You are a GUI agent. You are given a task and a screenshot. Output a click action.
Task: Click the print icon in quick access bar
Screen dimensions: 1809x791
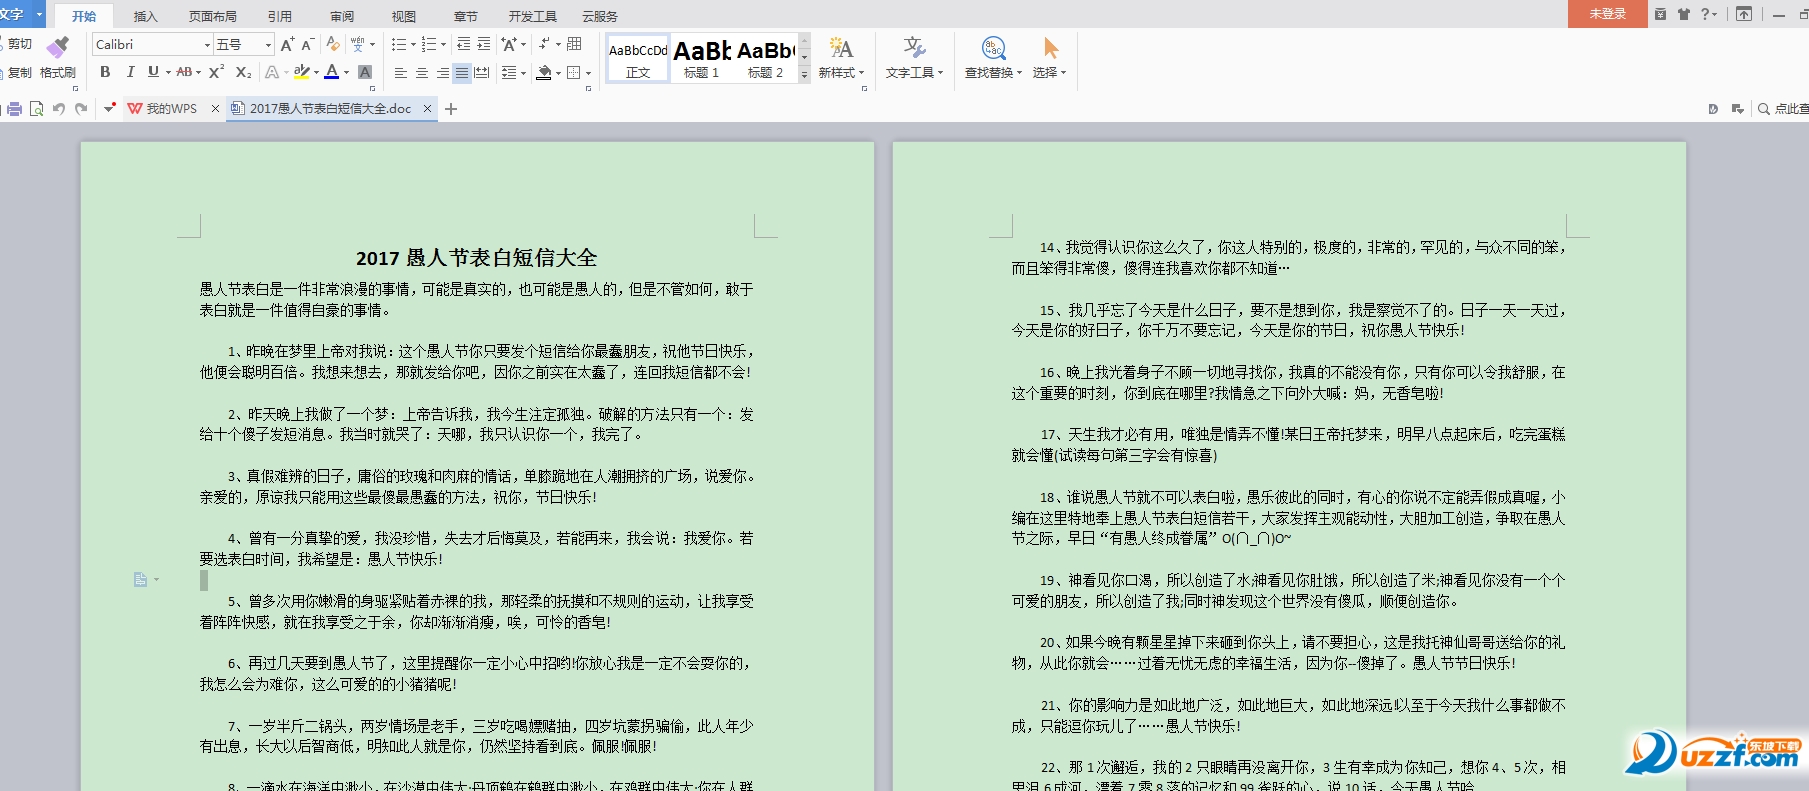tap(14, 109)
